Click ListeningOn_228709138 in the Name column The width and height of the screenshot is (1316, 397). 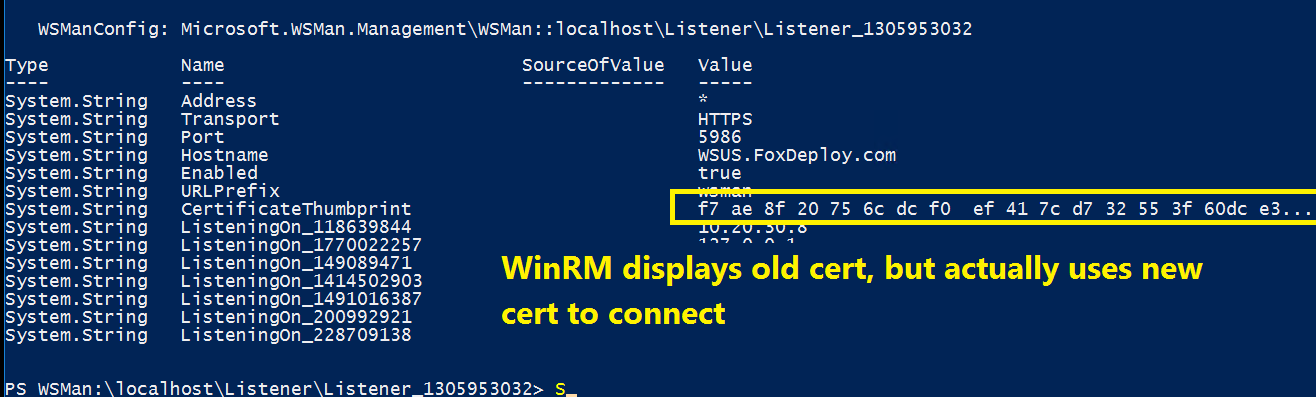(x=296, y=335)
